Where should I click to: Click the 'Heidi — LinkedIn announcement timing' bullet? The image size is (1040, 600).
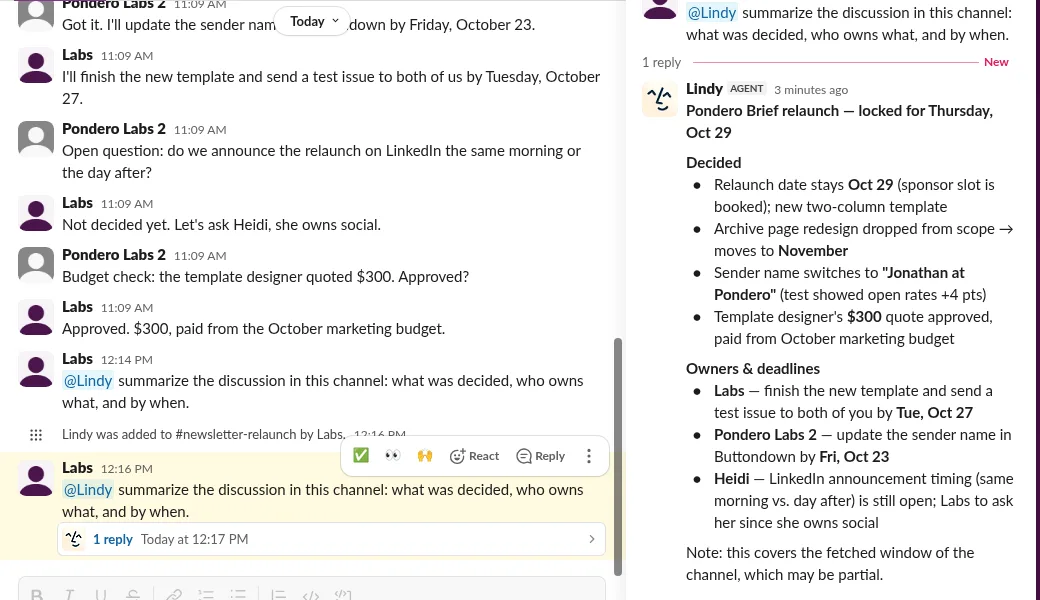pyautogui.click(x=864, y=501)
